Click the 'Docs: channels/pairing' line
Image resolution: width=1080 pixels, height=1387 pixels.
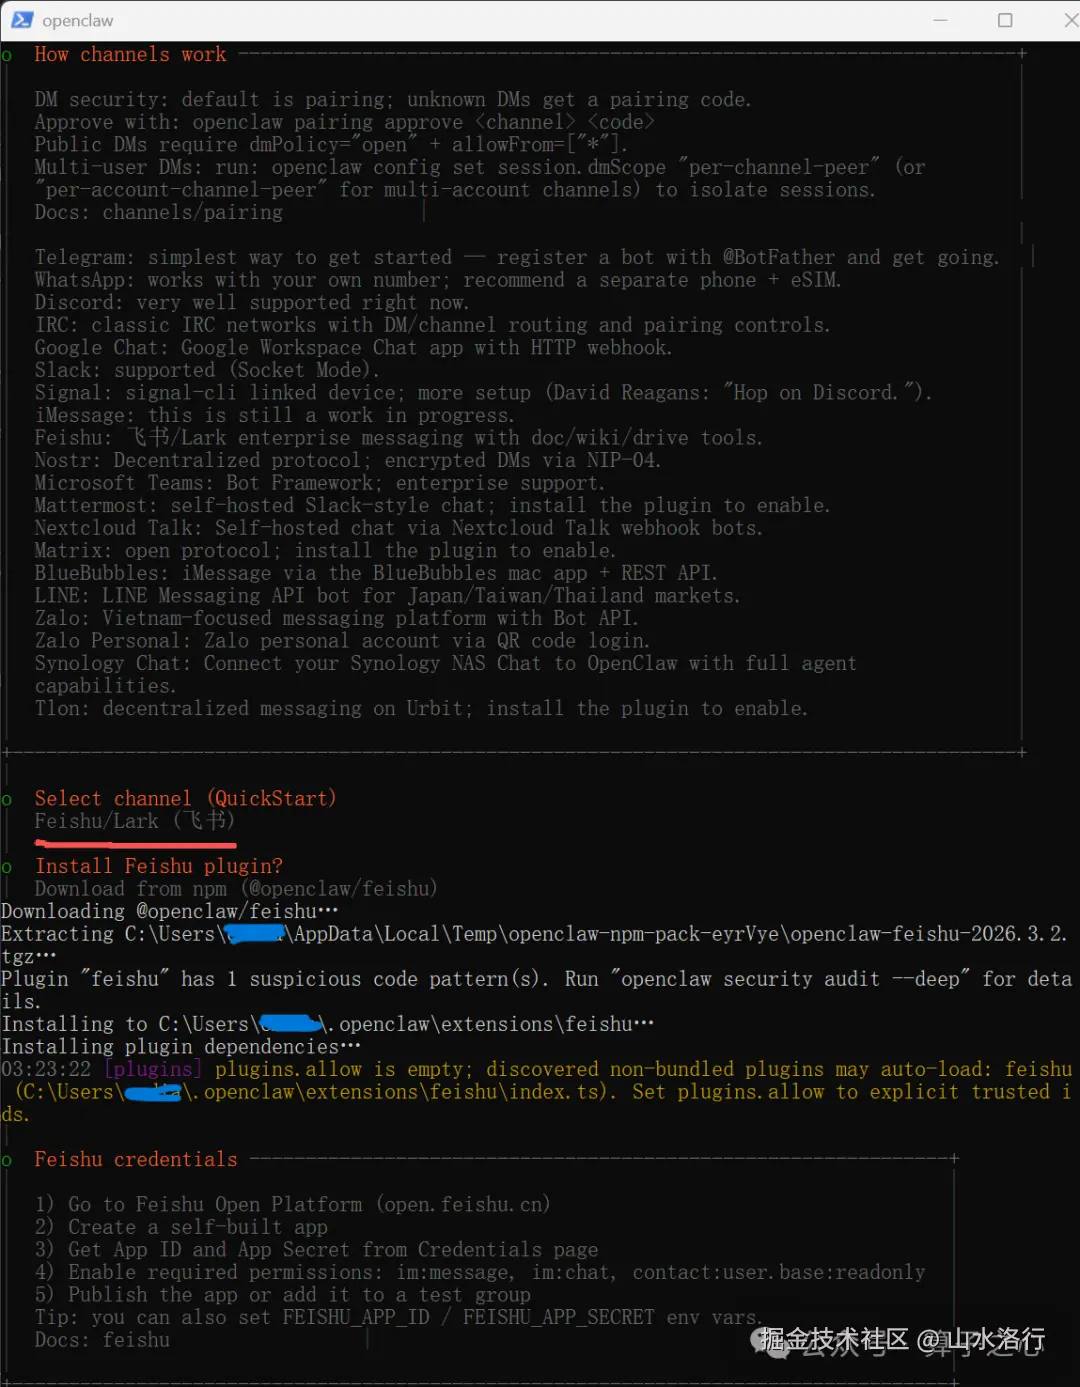point(159,212)
